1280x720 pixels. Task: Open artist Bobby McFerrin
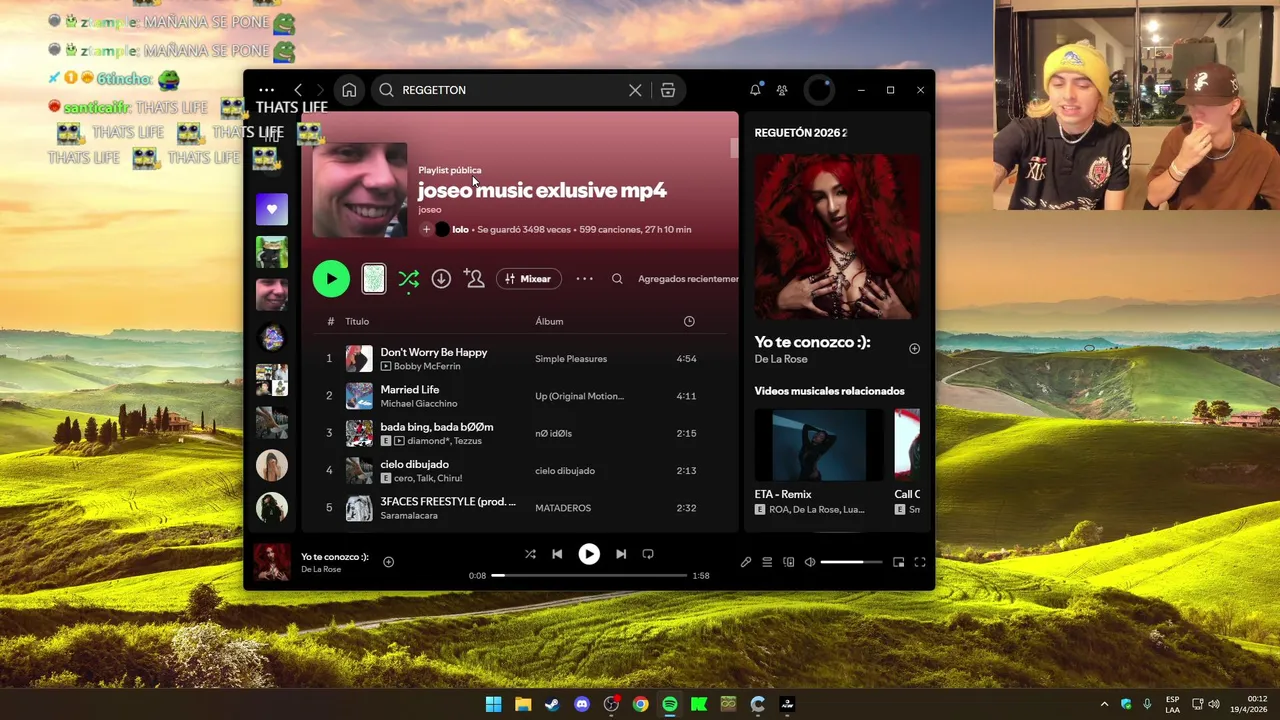pyautogui.click(x=427, y=366)
